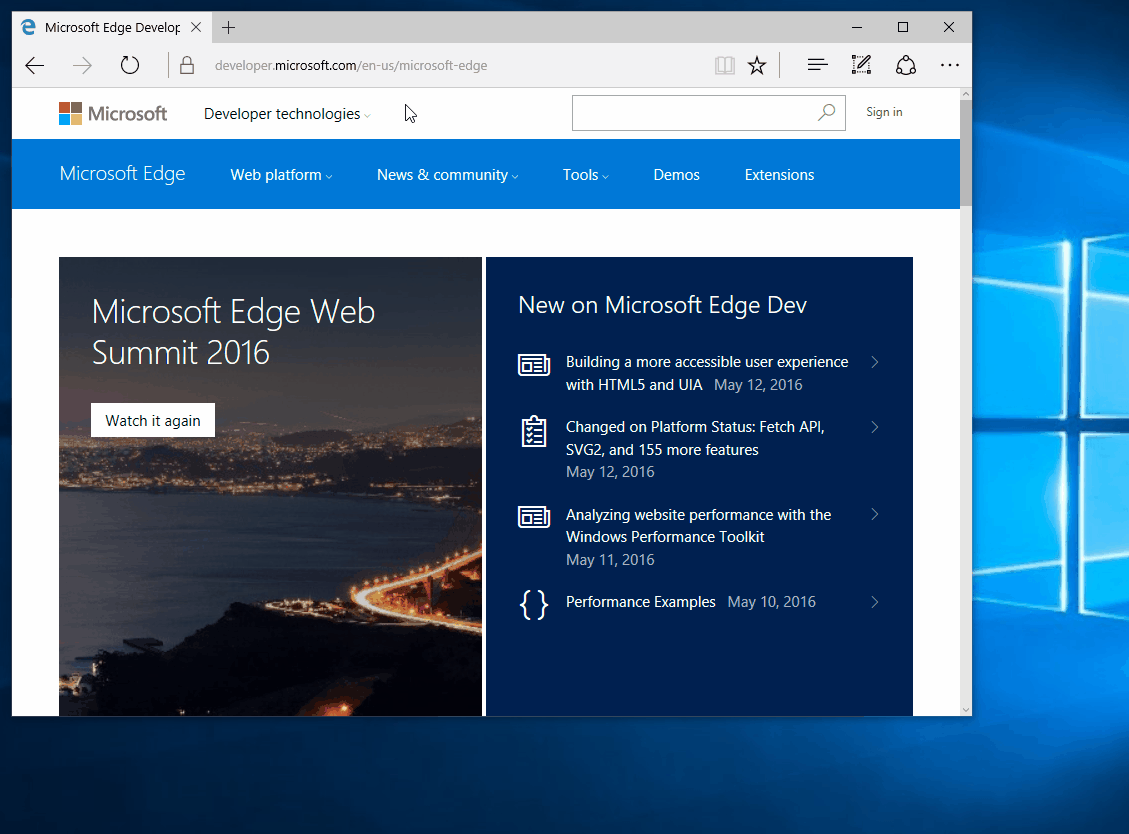Navigate back using the back arrow
The width and height of the screenshot is (1129, 834).
coord(34,64)
